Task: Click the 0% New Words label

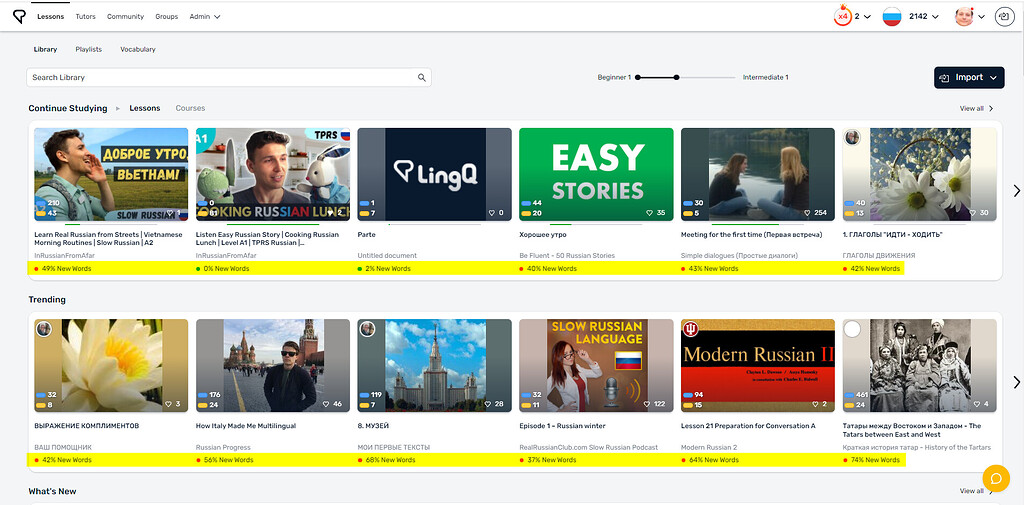Action: coord(227,269)
